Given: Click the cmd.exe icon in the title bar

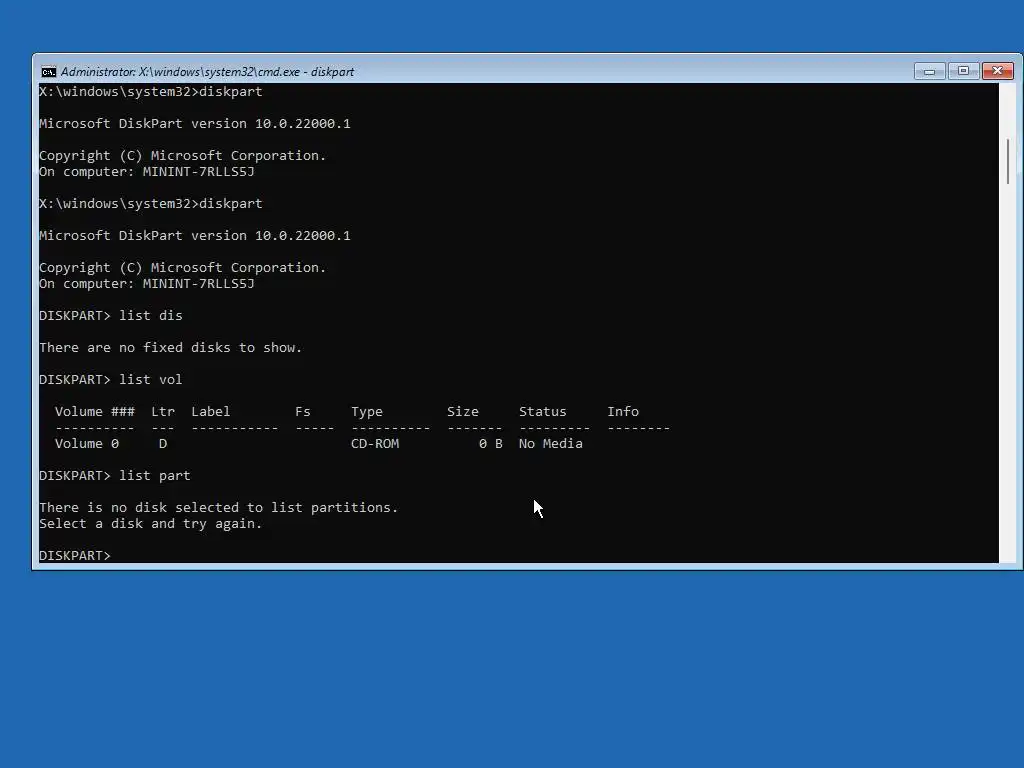Looking at the screenshot, I should 48,72.
